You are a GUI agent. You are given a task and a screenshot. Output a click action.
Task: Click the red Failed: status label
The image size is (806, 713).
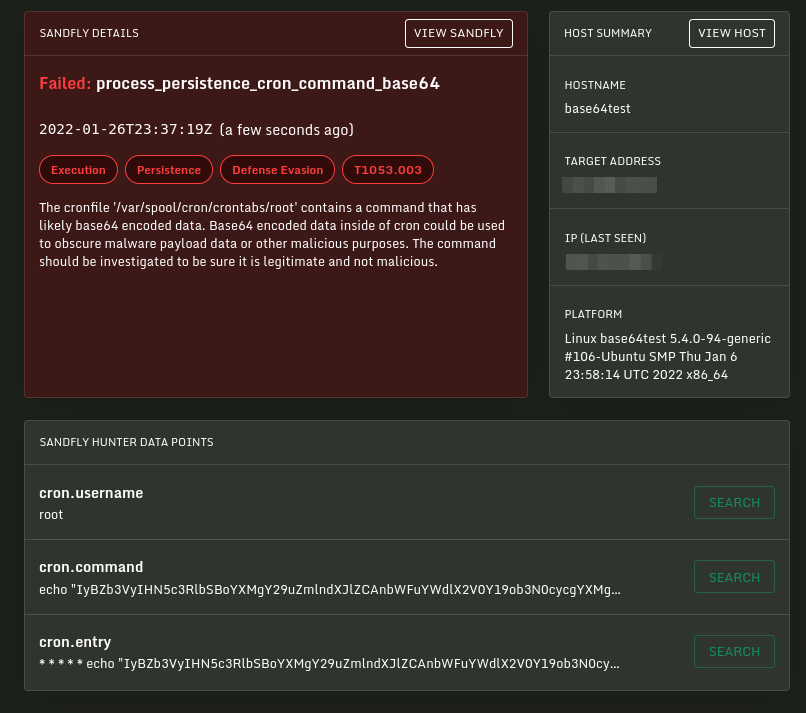[65, 83]
